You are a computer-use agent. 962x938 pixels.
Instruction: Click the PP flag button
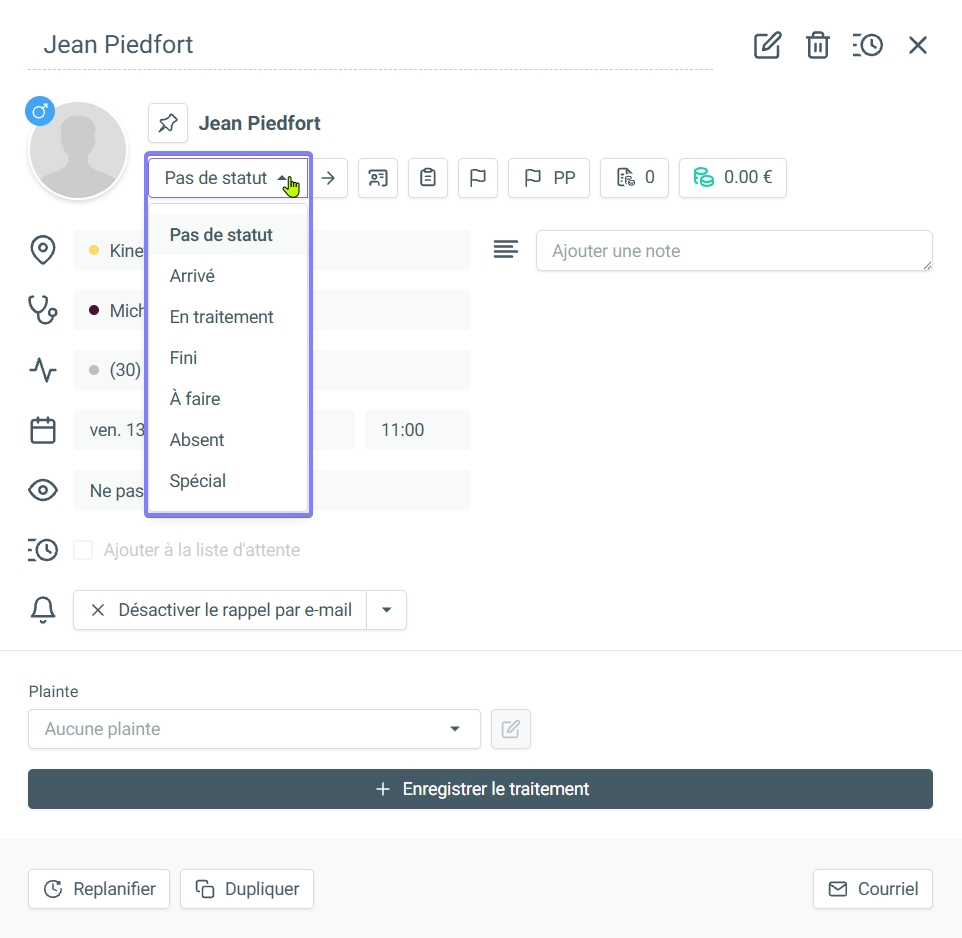pos(549,178)
